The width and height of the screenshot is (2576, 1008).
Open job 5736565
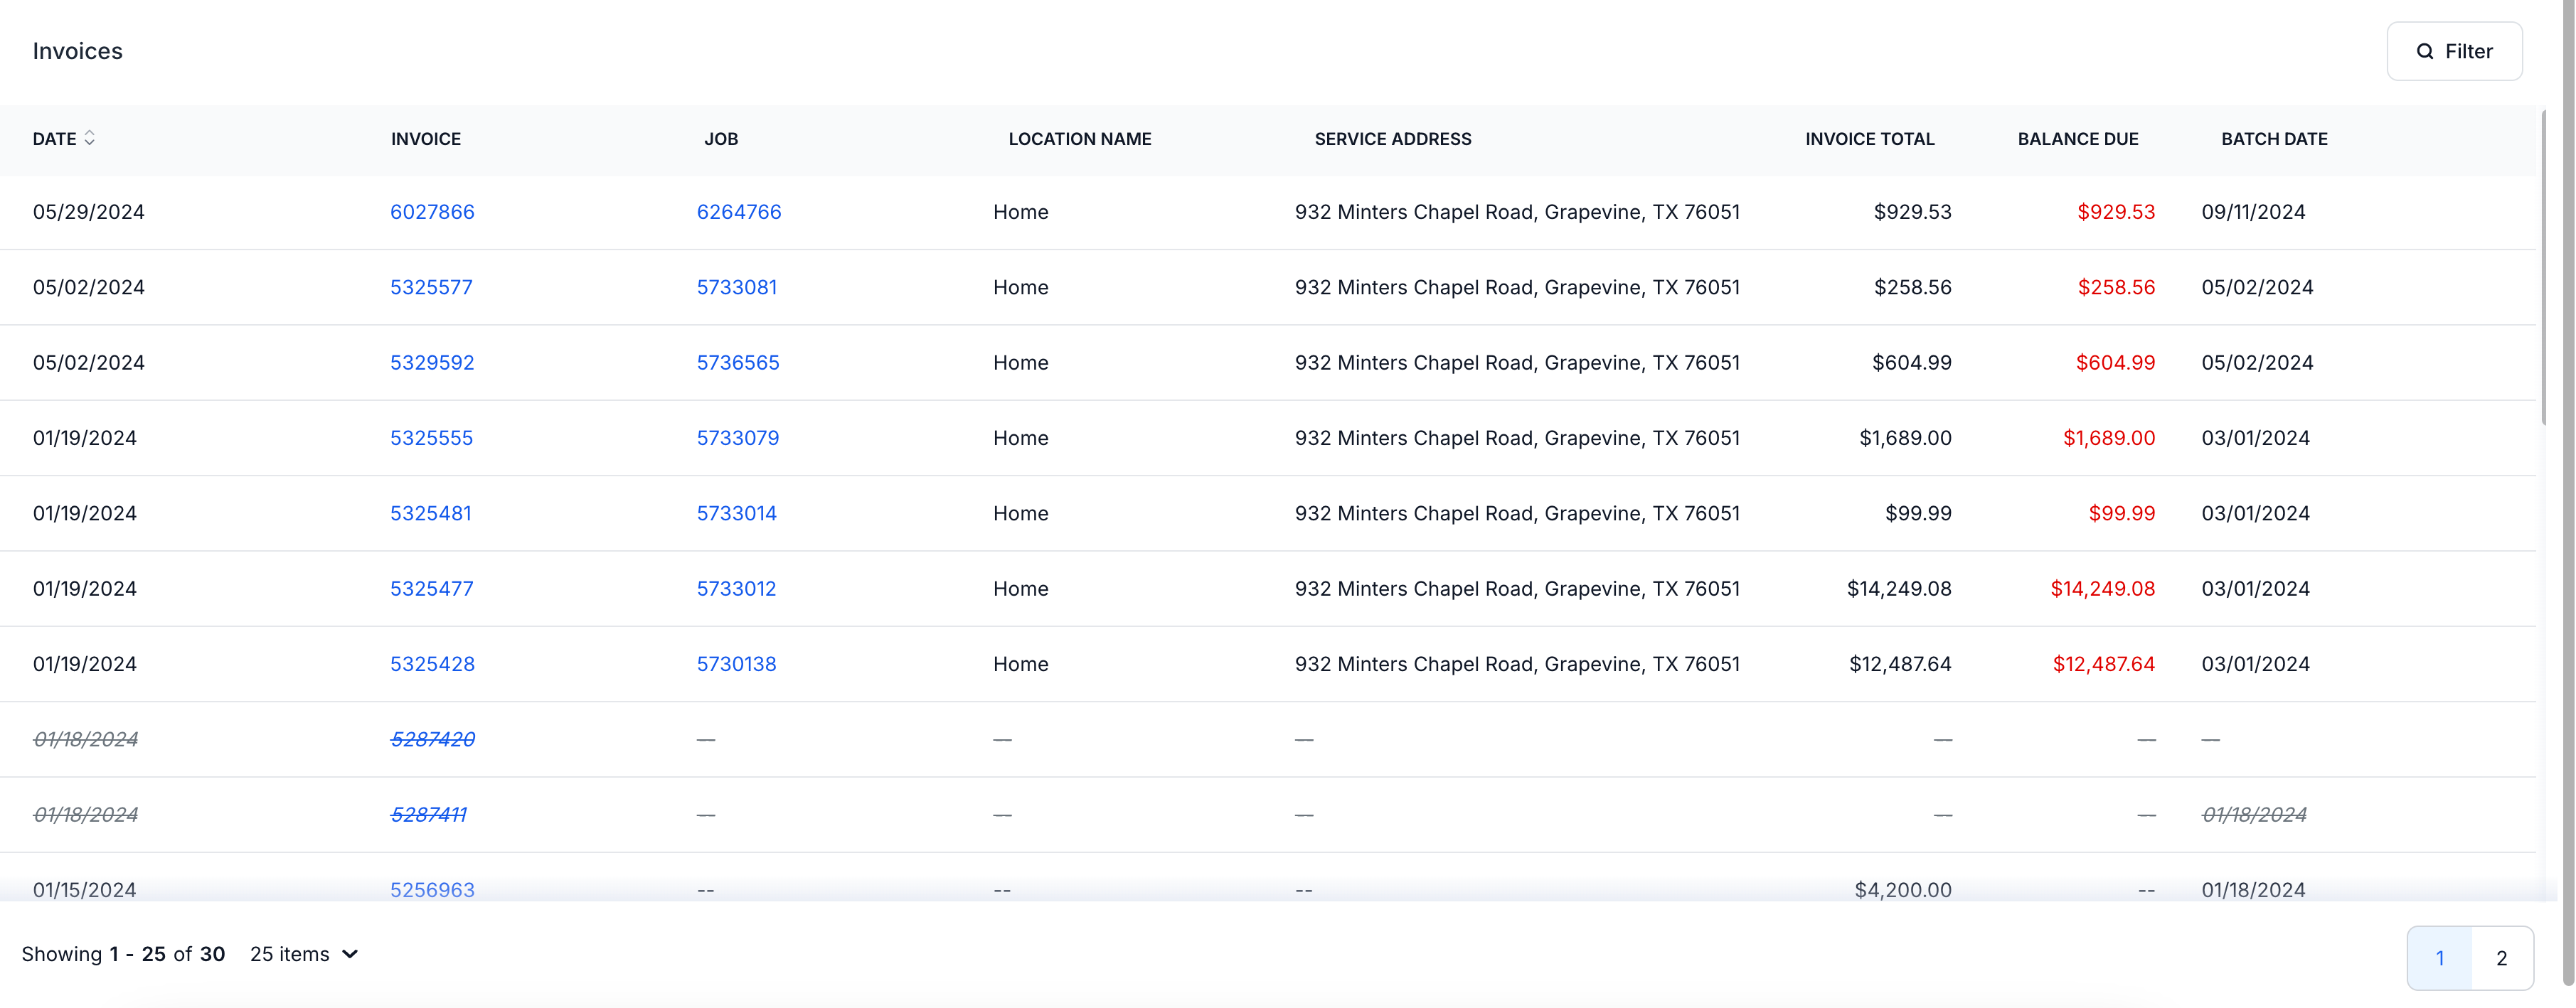pyautogui.click(x=738, y=363)
